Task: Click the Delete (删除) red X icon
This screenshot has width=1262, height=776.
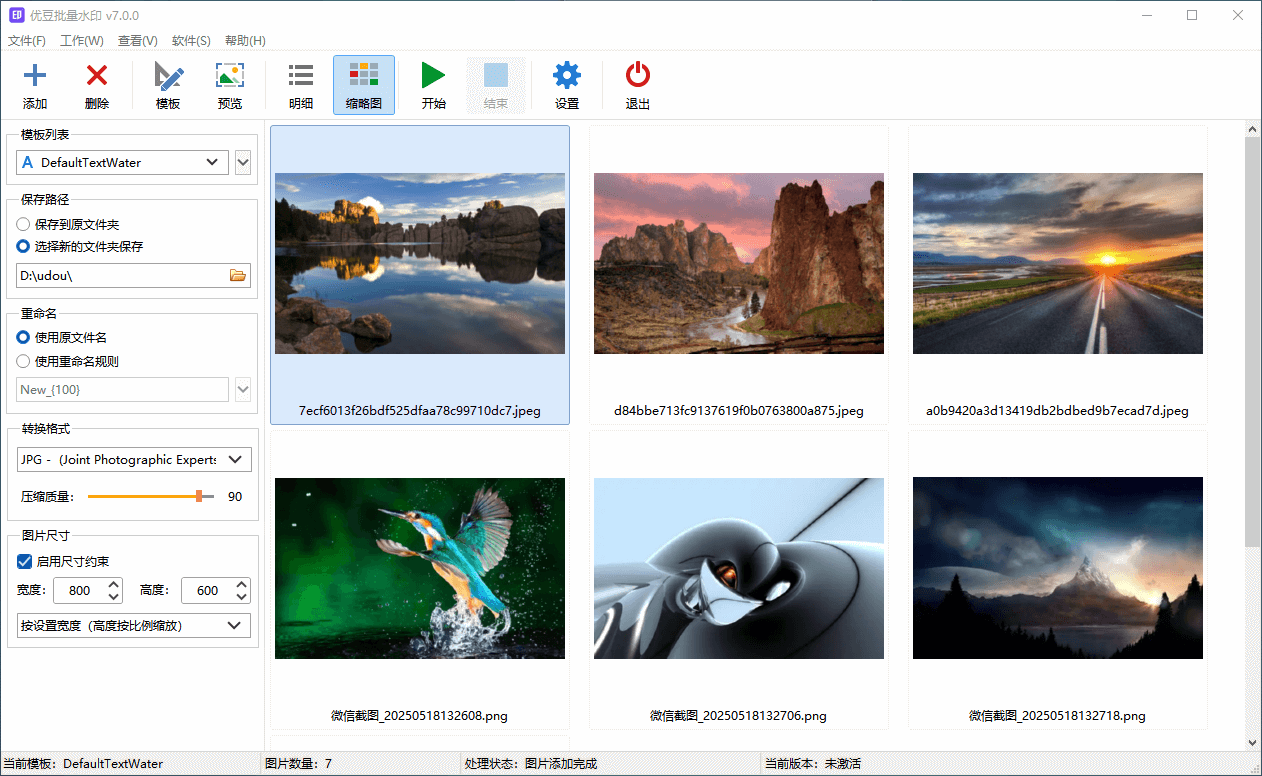Action: 97,76
